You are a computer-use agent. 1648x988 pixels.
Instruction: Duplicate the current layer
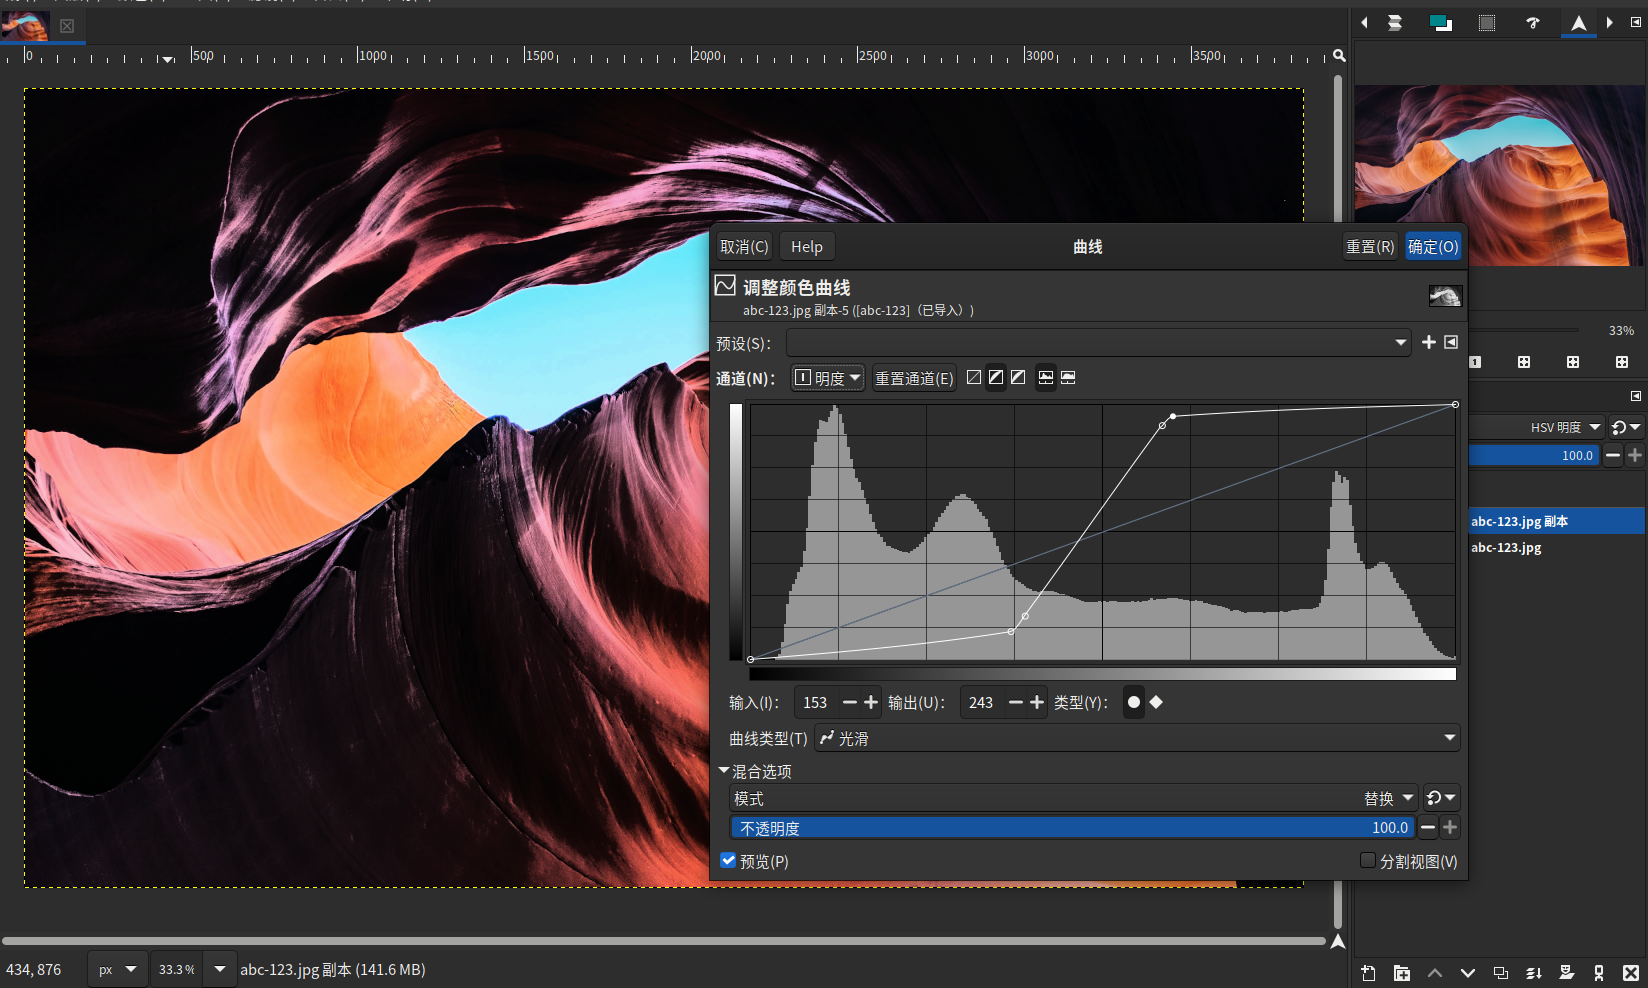click(1500, 973)
